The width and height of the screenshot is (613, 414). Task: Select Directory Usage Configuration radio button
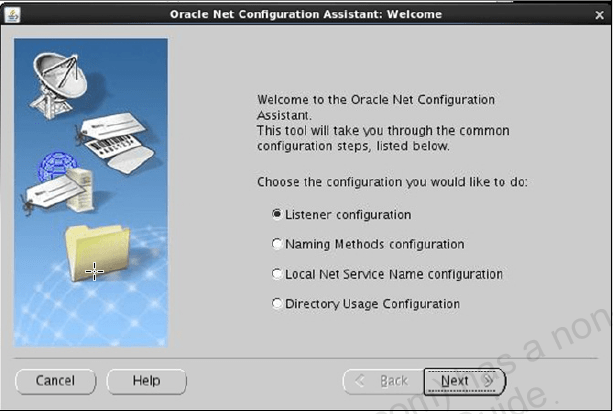(277, 304)
